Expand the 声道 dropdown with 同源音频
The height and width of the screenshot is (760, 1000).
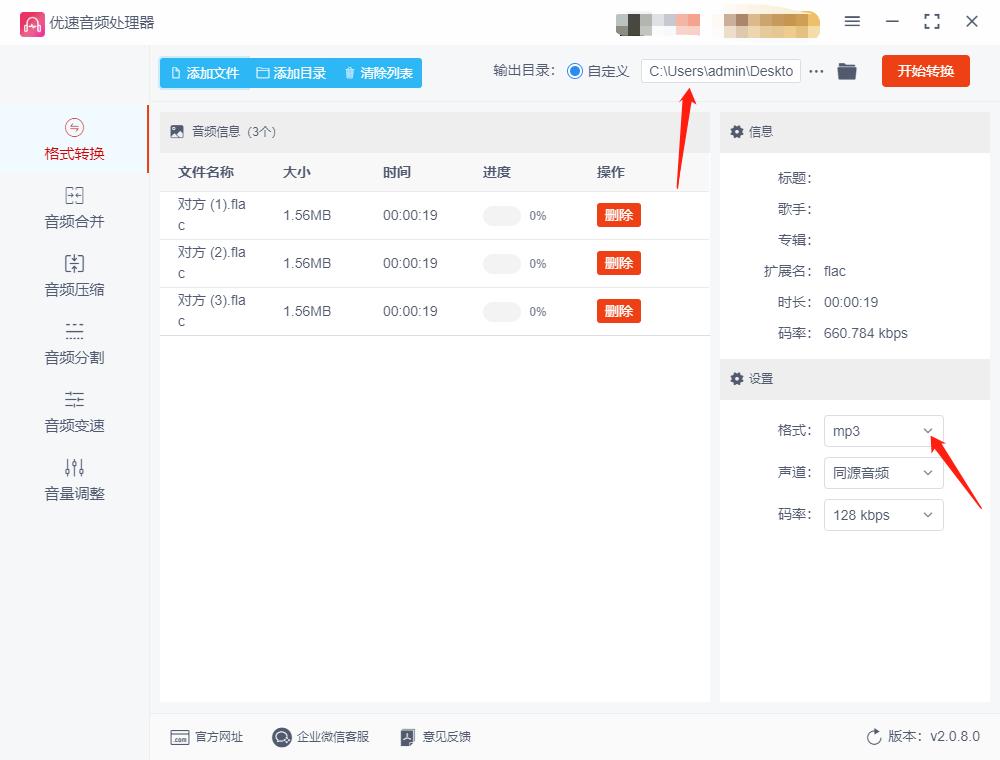click(x=883, y=473)
